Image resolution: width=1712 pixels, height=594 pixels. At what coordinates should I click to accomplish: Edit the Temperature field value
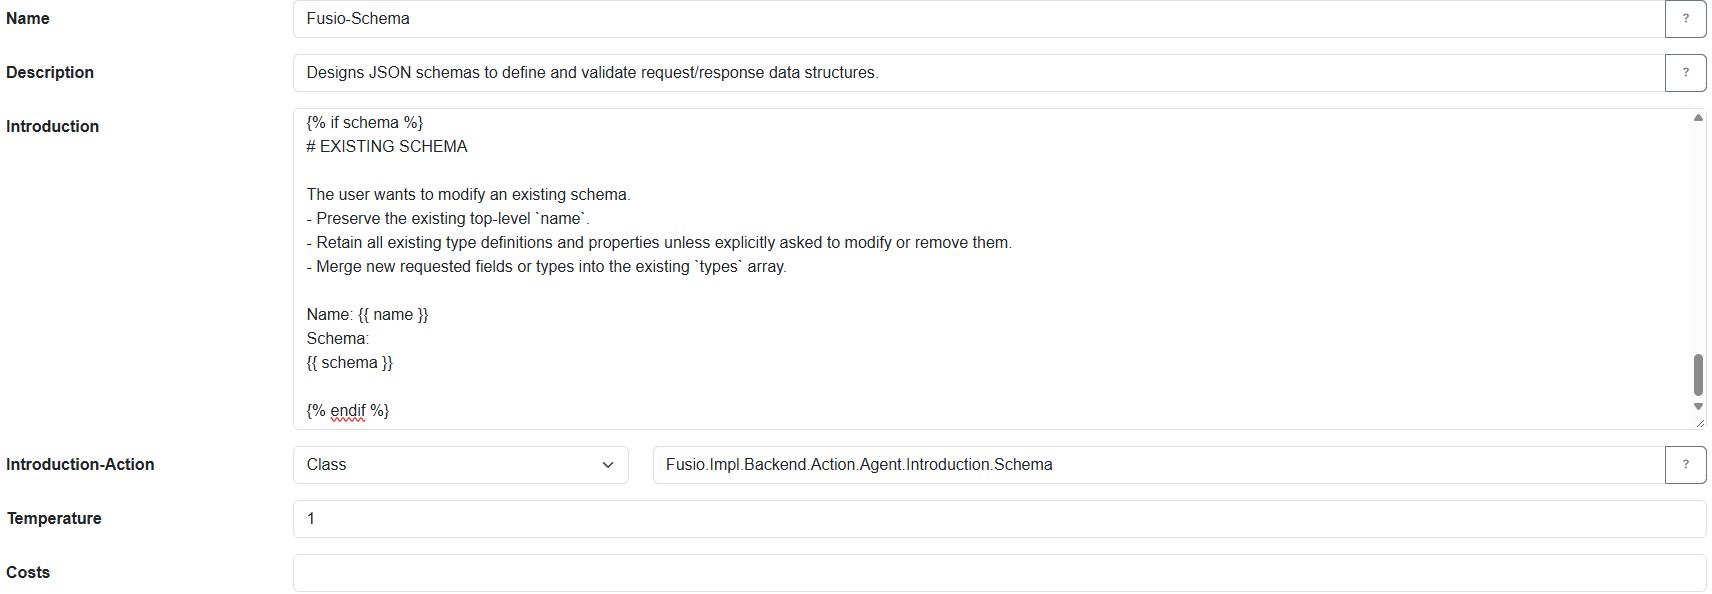pos(999,519)
